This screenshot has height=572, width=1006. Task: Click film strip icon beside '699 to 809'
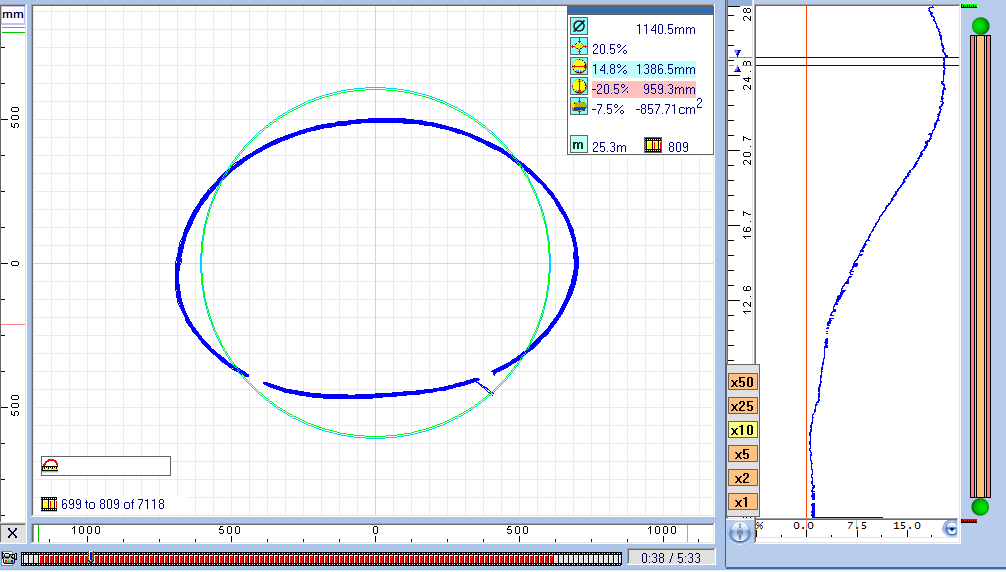click(49, 504)
